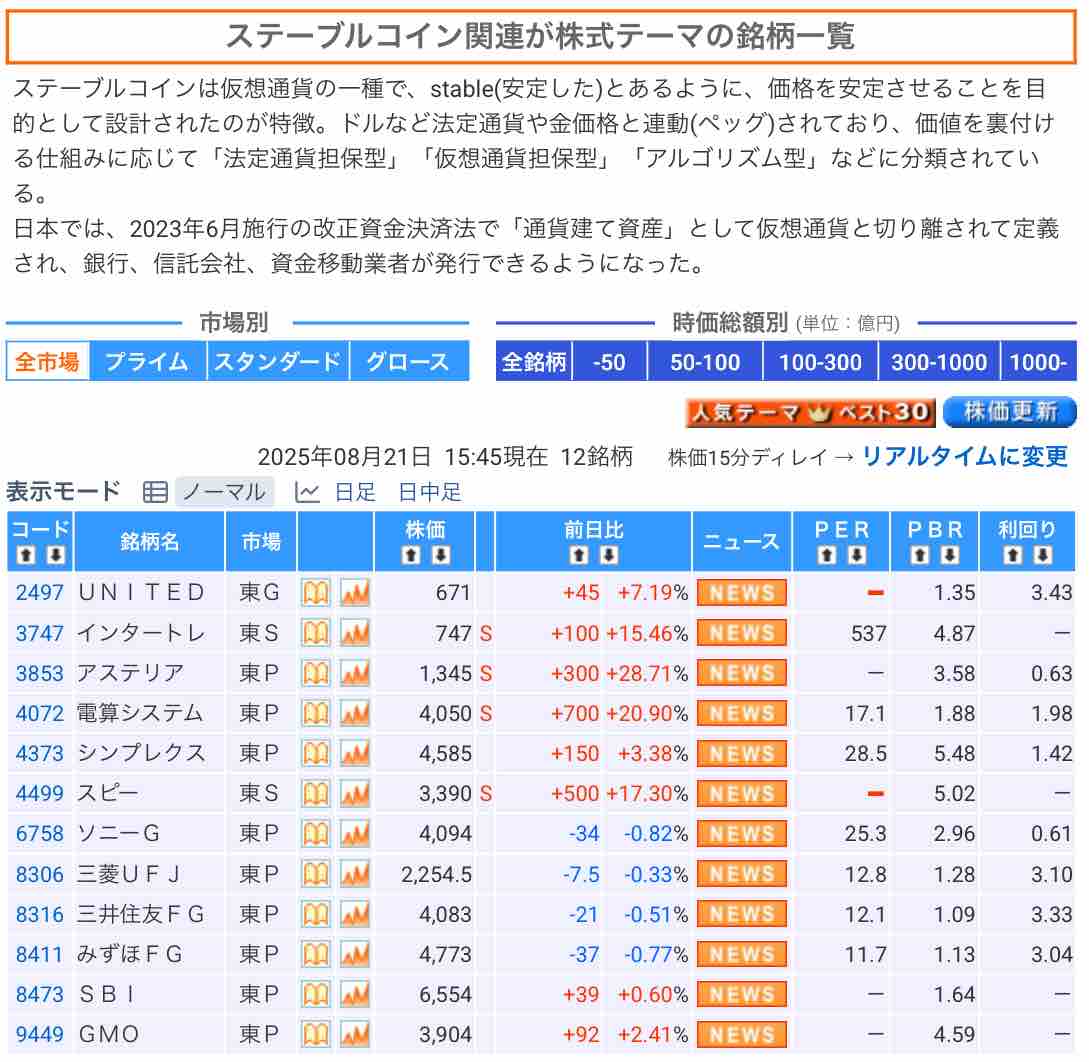Switch display mode to 日中足
Screen dimensions: 1089x1062
(x=430, y=492)
